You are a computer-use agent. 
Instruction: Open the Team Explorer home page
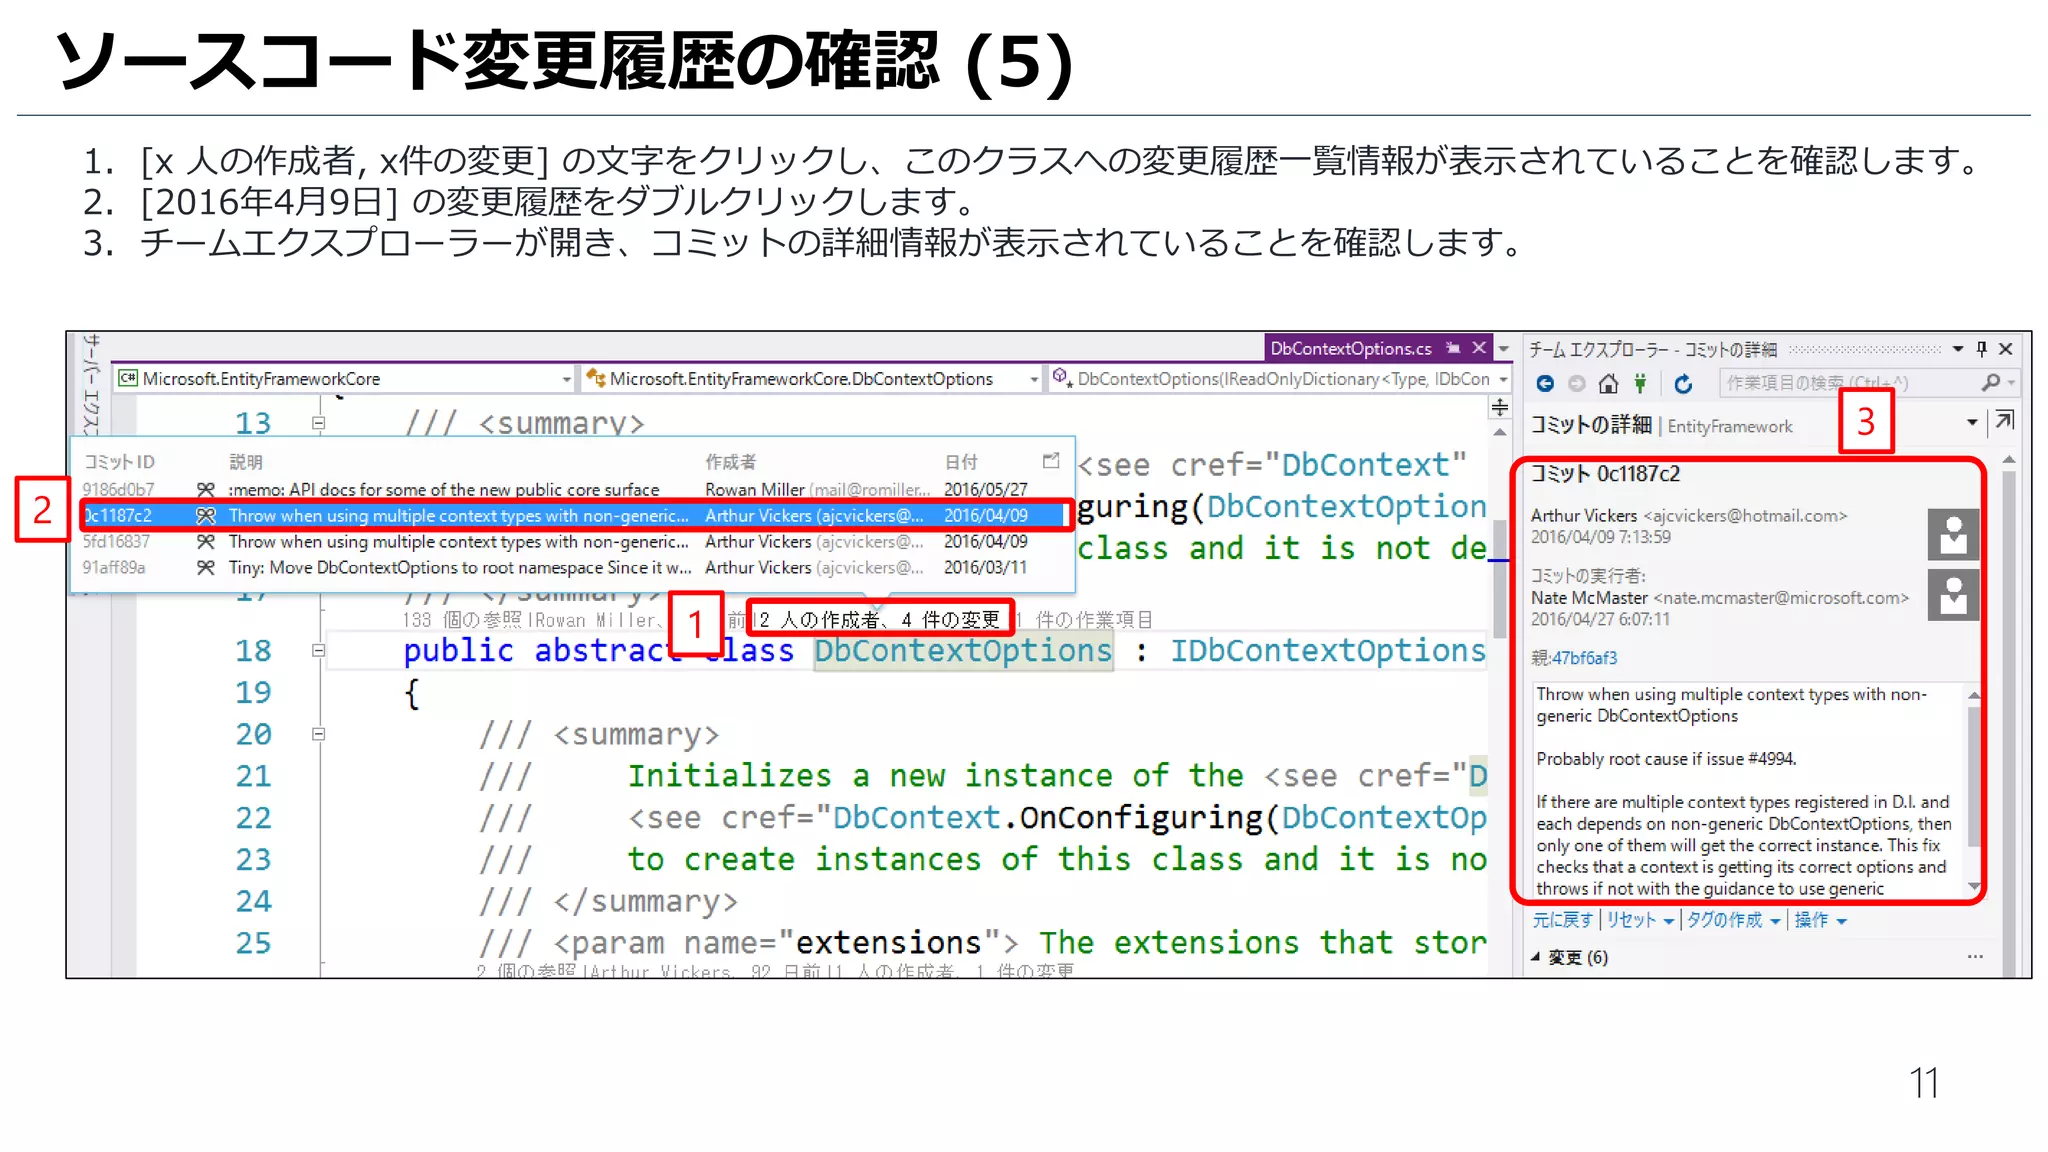coord(1608,383)
